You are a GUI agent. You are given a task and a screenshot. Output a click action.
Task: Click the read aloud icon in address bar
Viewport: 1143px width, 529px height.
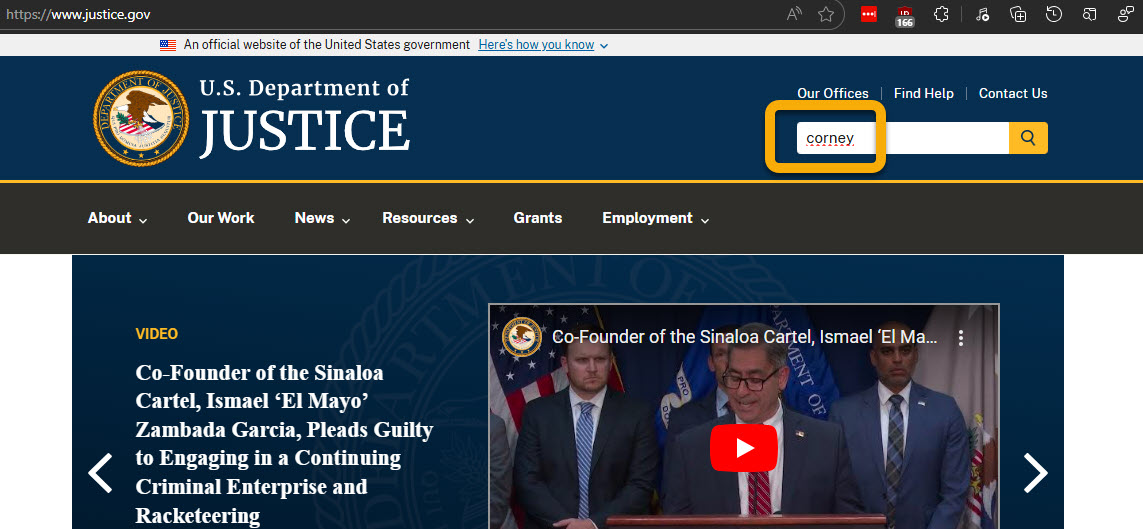[794, 15]
